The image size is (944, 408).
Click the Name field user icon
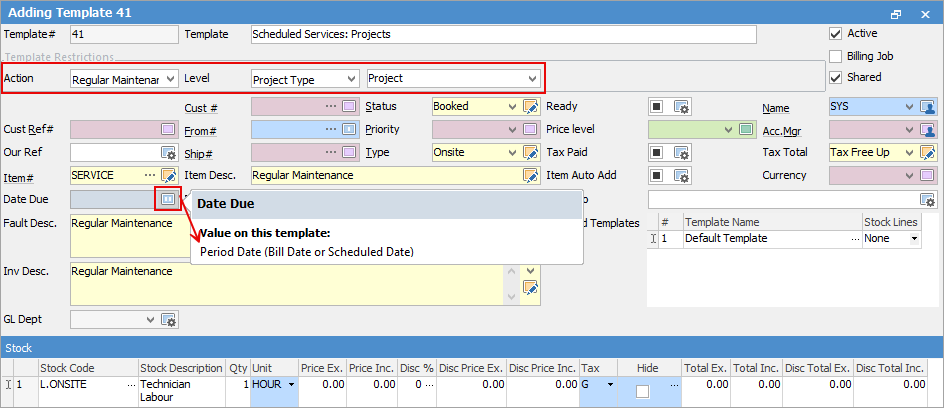pos(928,107)
